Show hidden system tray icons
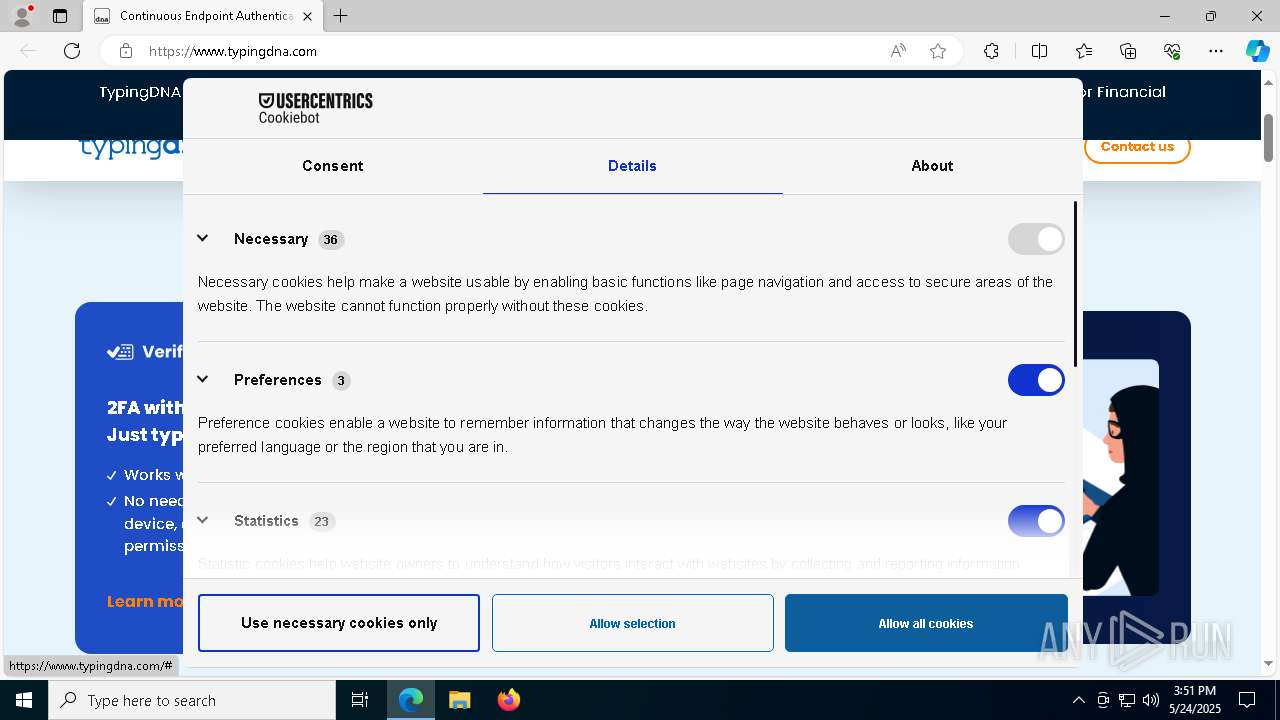This screenshot has width=1280, height=720. click(x=1078, y=700)
